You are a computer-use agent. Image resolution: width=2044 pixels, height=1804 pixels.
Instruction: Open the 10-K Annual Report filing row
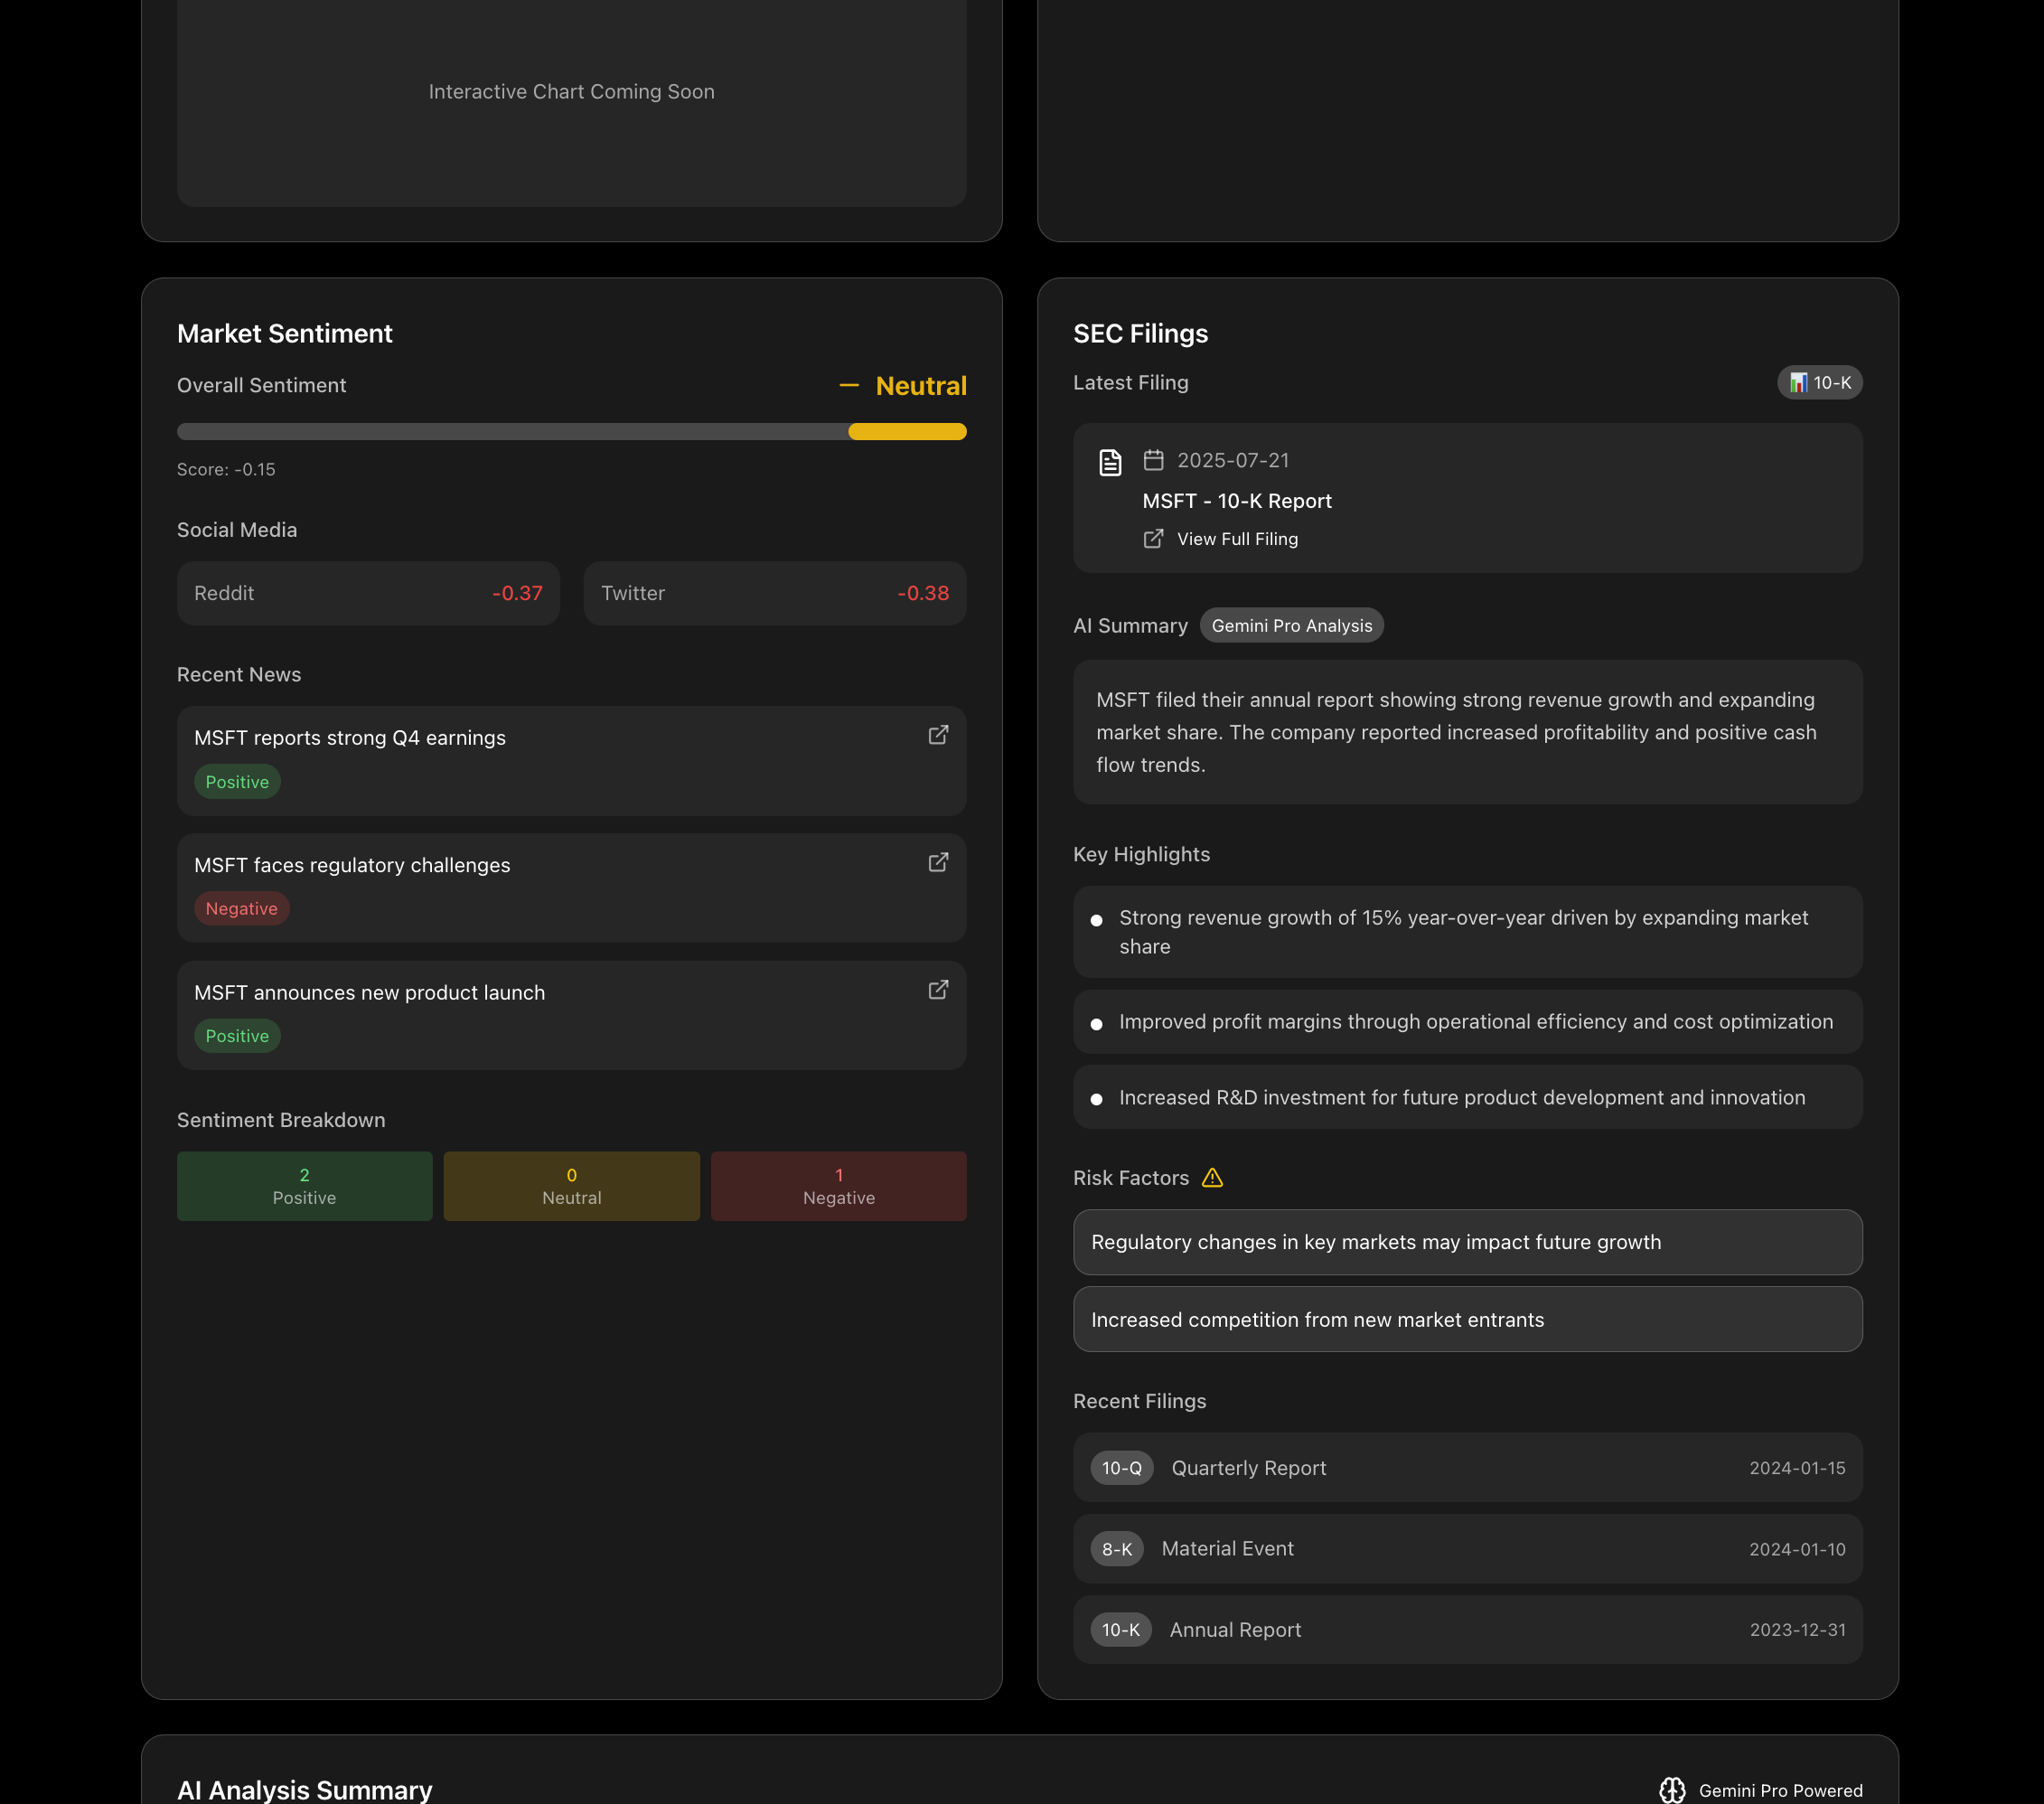pos(1467,1630)
